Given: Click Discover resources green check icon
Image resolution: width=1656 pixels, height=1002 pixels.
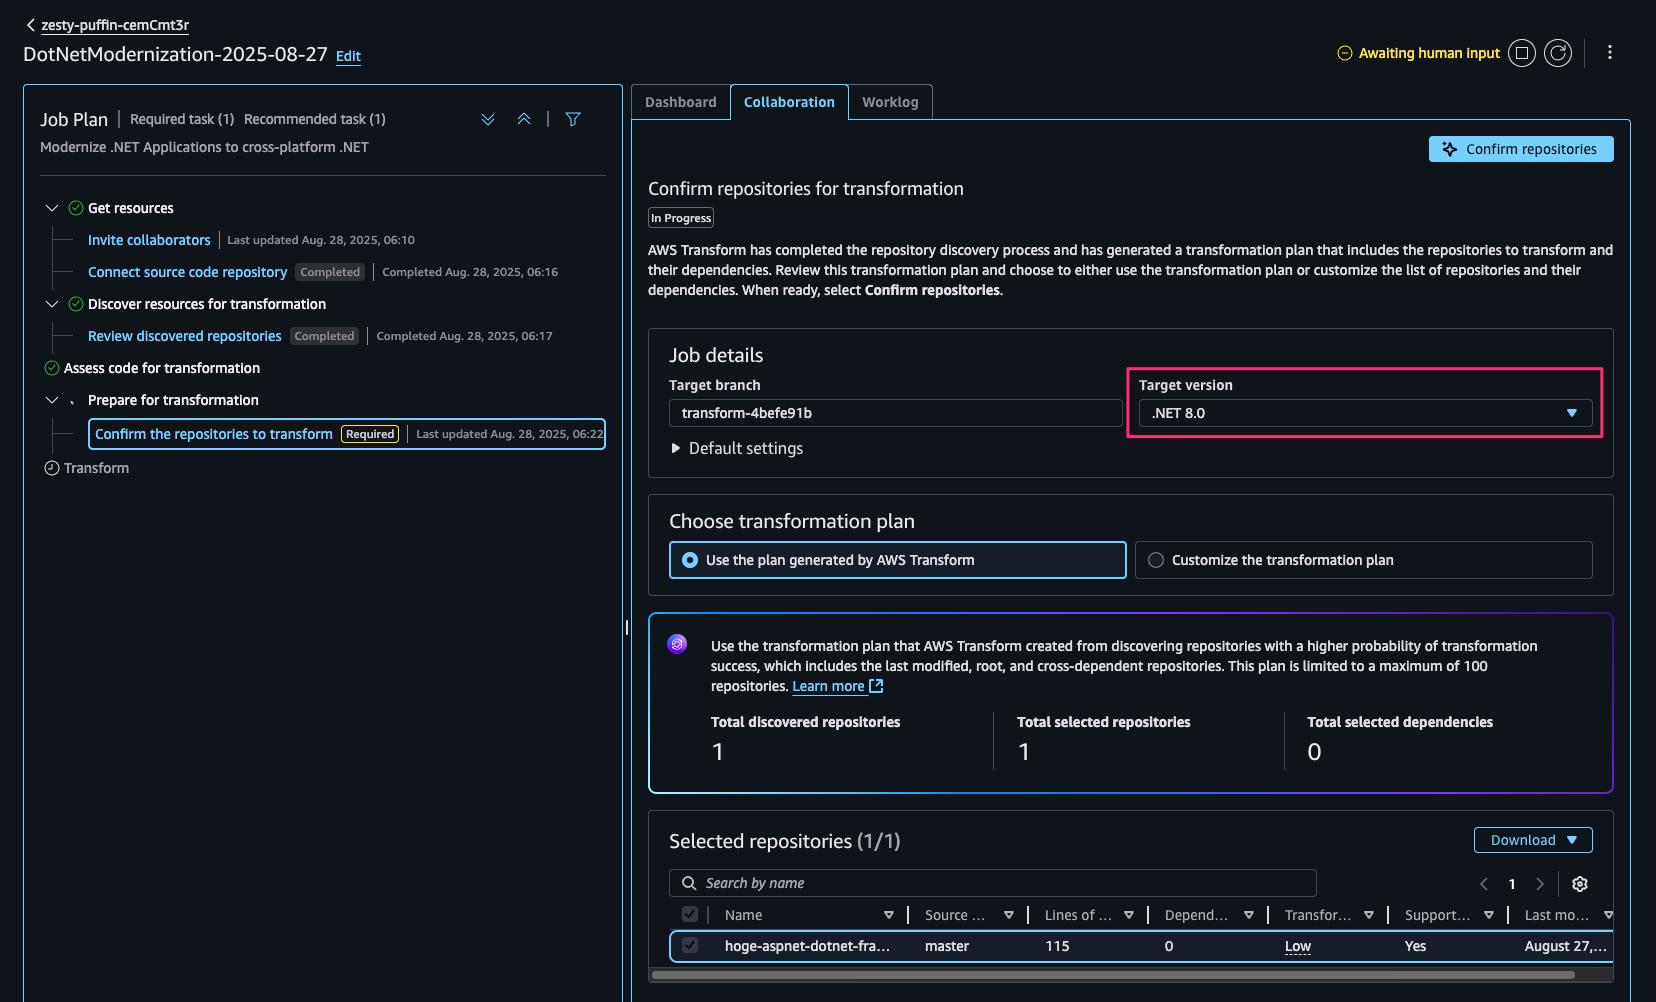Looking at the screenshot, I should pyautogui.click(x=76, y=304).
